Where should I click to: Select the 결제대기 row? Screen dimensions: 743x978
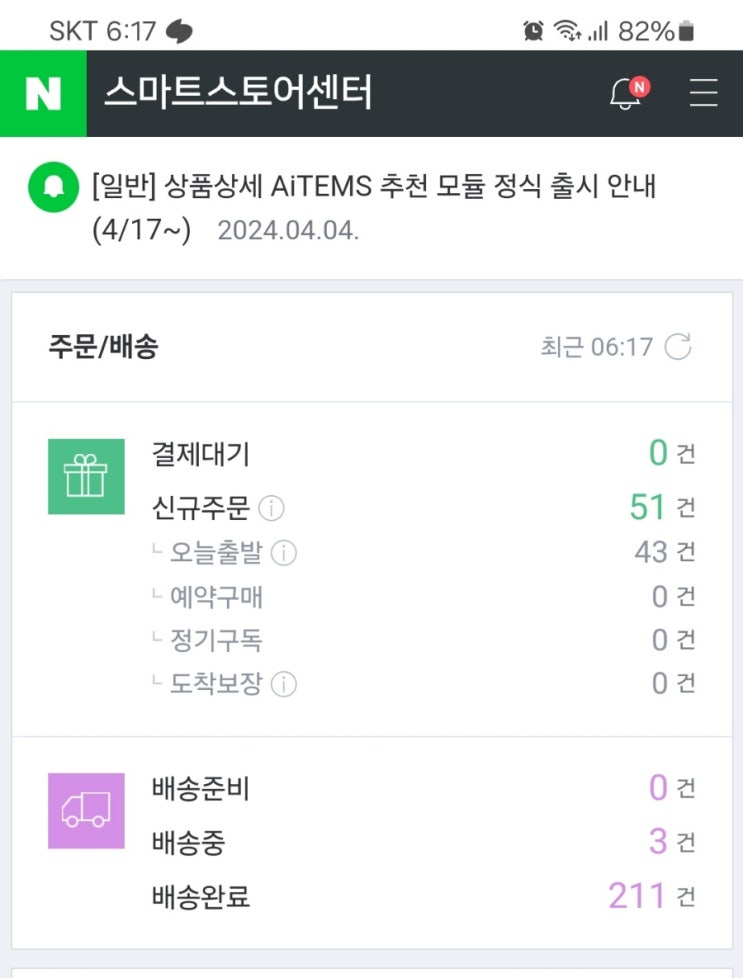(x=201, y=454)
